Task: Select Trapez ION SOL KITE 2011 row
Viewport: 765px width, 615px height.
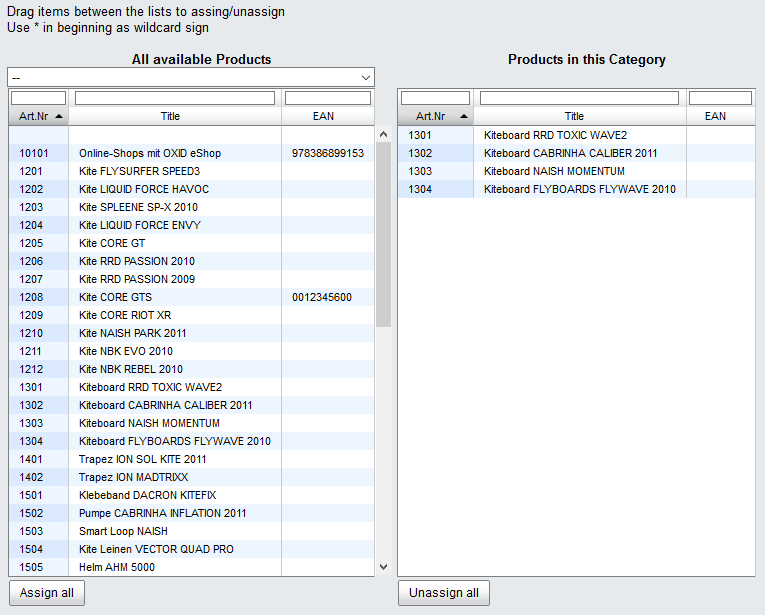Action: (x=191, y=460)
